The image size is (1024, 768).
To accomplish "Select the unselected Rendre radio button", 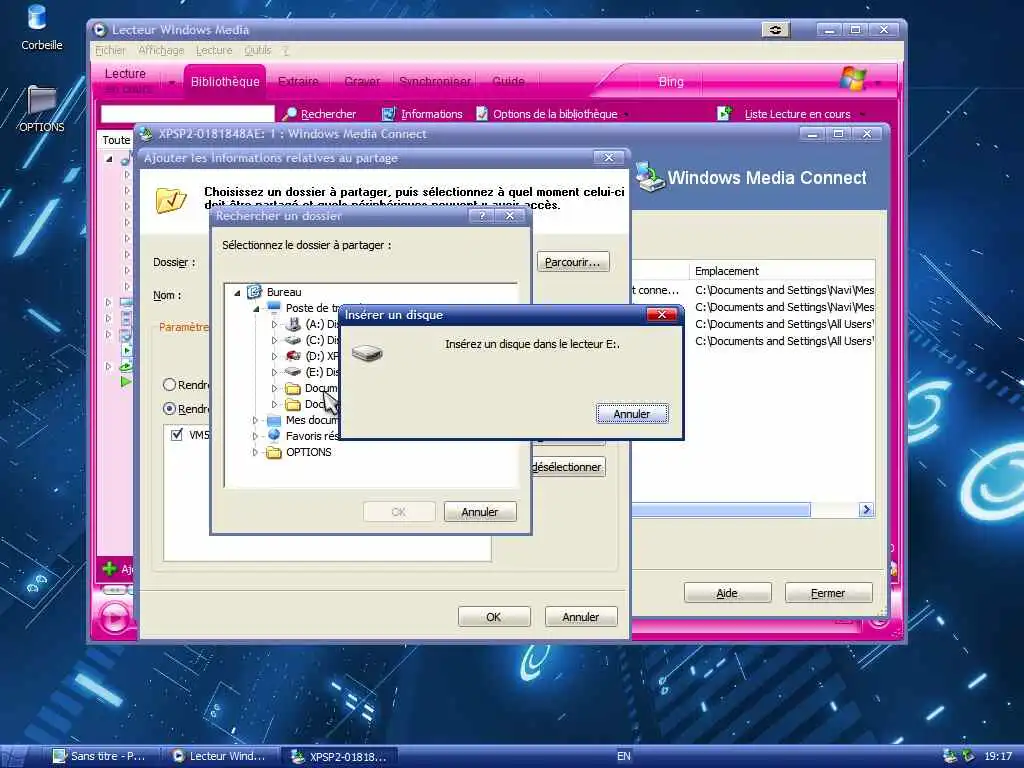I will pos(169,385).
